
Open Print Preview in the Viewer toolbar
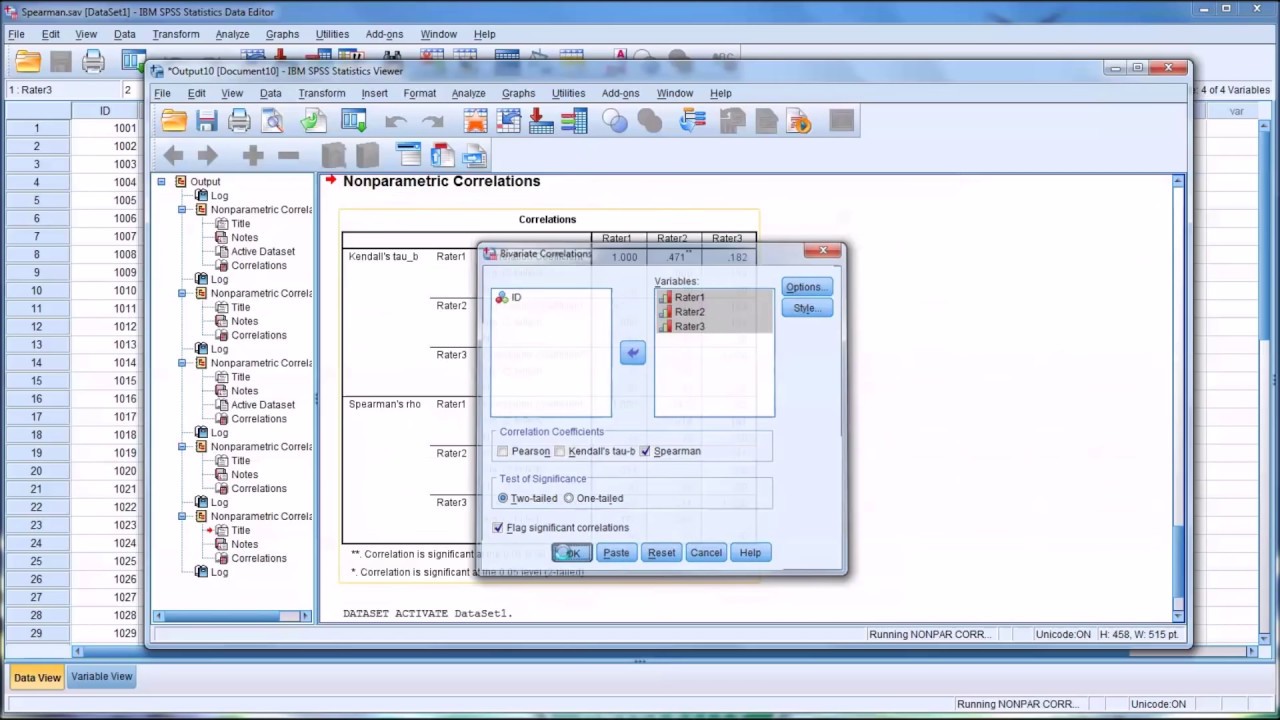click(x=272, y=121)
